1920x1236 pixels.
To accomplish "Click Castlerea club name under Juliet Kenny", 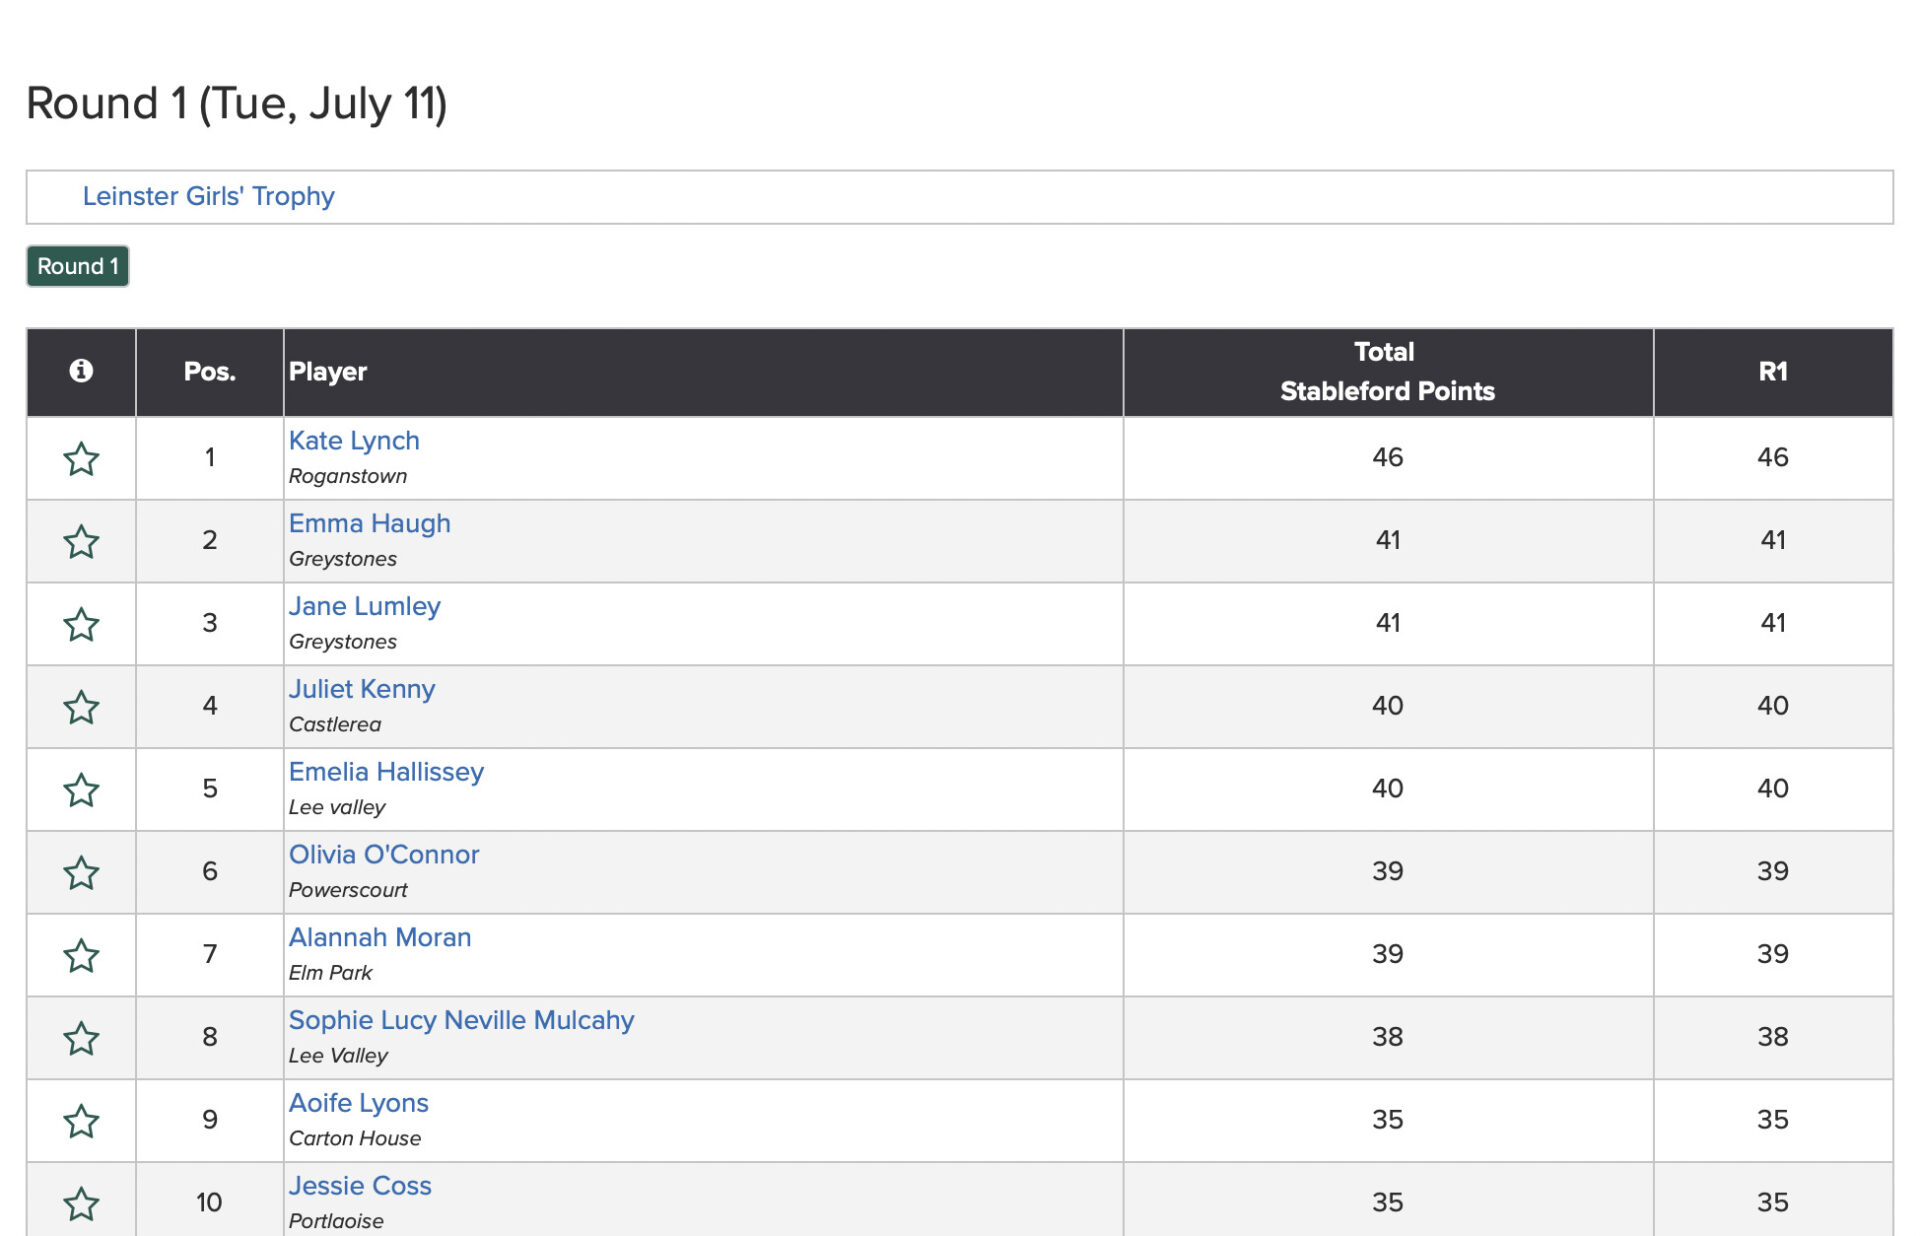I will tap(335, 724).
